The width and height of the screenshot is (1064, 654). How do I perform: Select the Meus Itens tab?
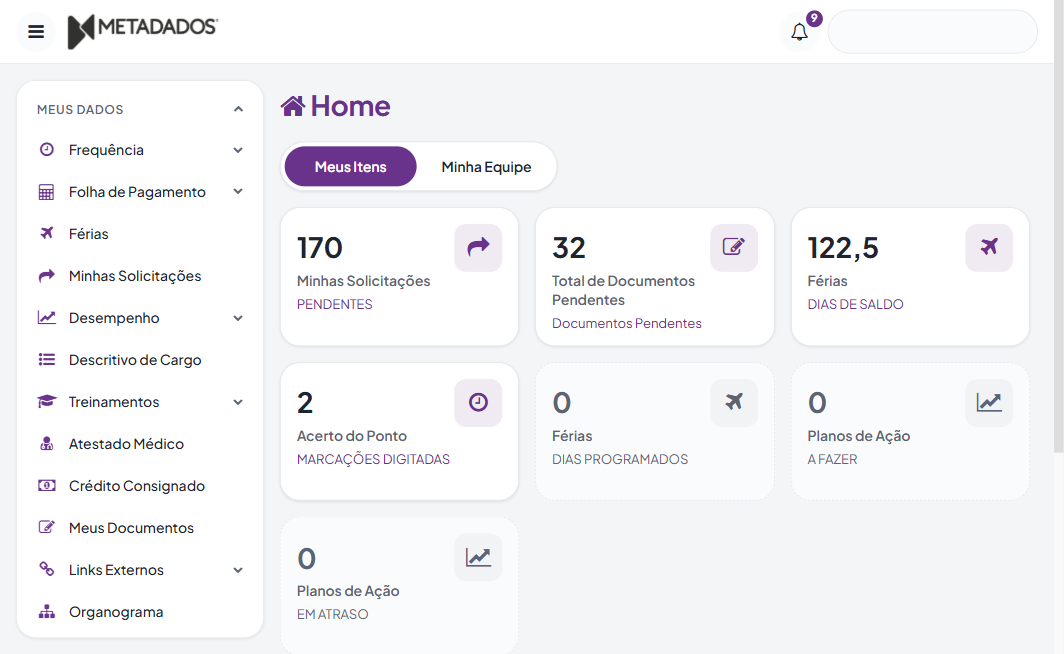click(x=350, y=166)
